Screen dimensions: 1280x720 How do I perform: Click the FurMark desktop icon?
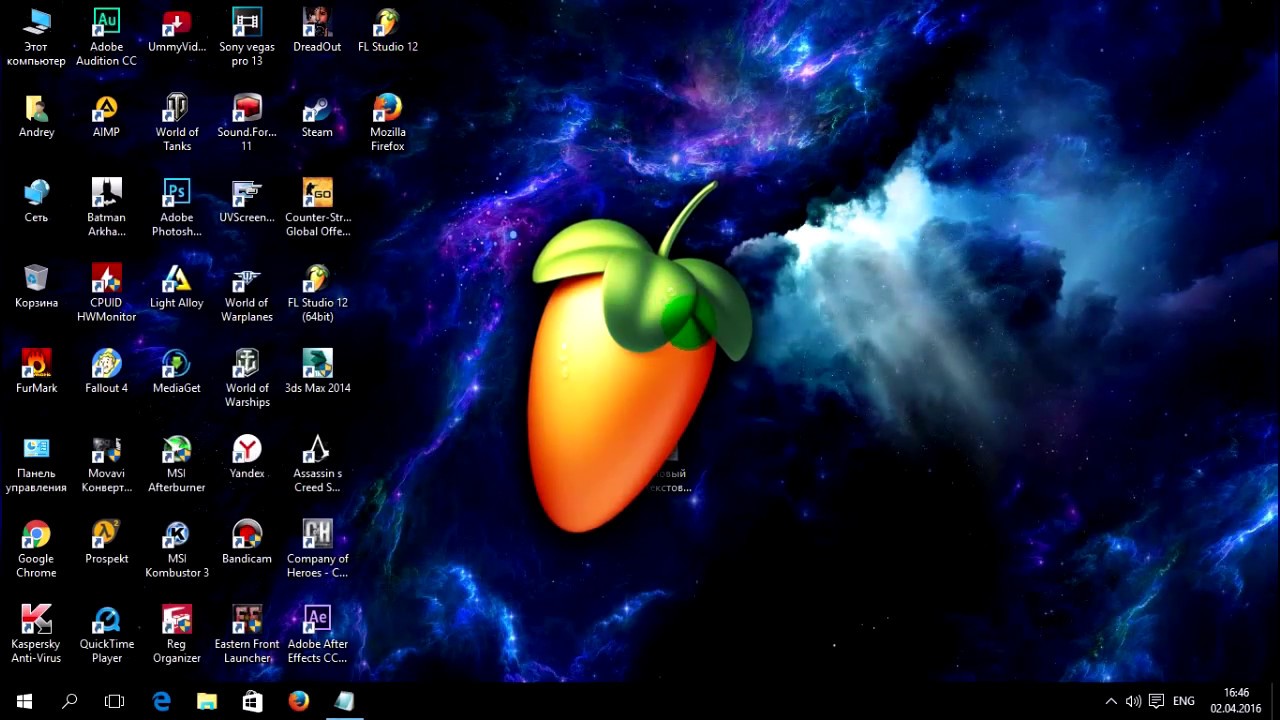coord(36,371)
